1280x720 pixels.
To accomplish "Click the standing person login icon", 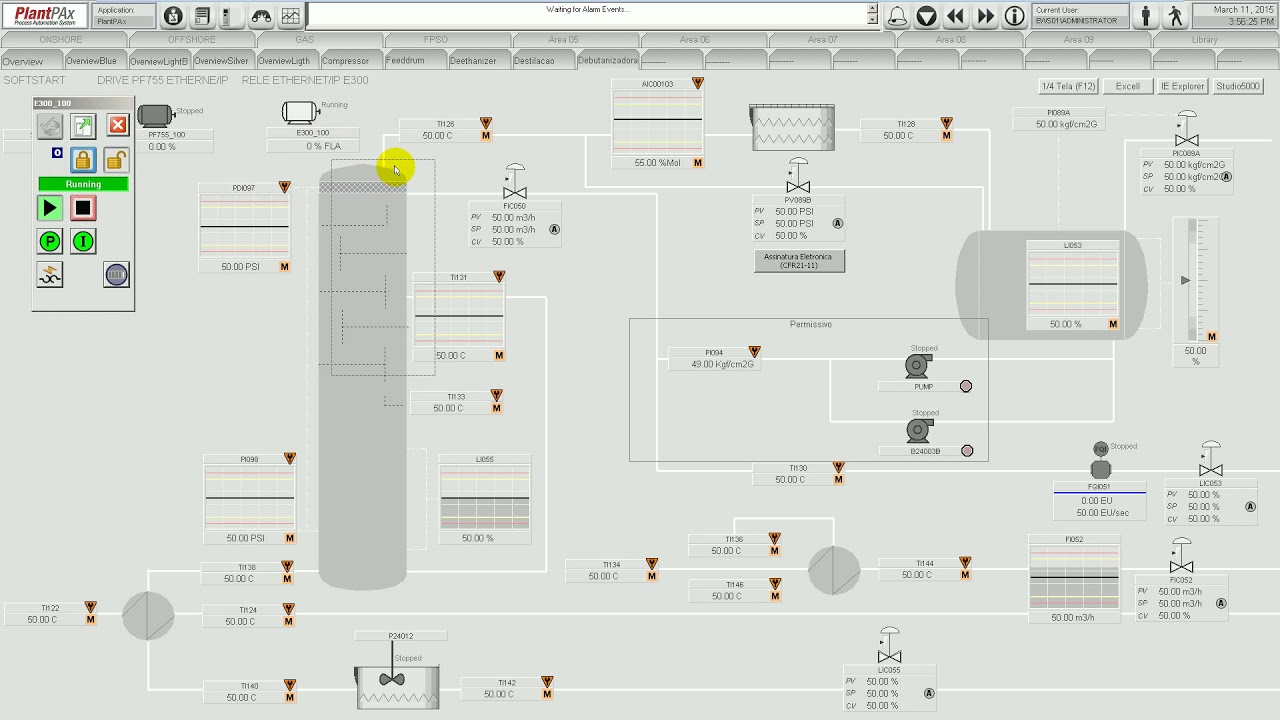I will coord(1146,16).
